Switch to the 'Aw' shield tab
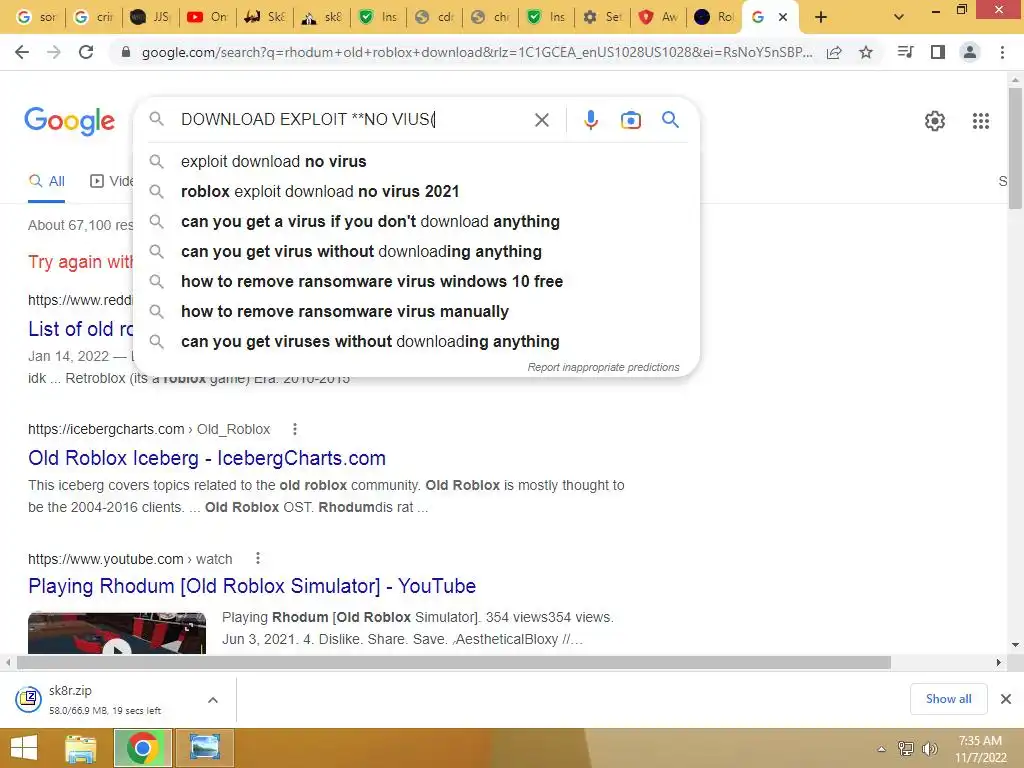This screenshot has width=1024, height=768. (658, 18)
